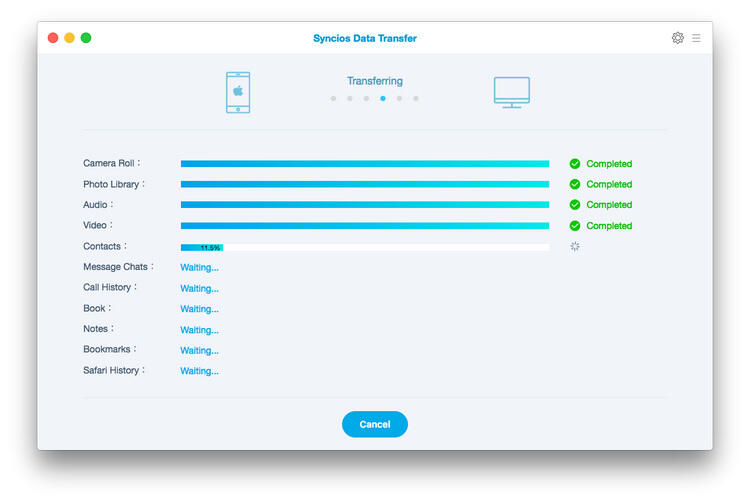
Task: Click the last step indicator dot
Action: [x=416, y=99]
